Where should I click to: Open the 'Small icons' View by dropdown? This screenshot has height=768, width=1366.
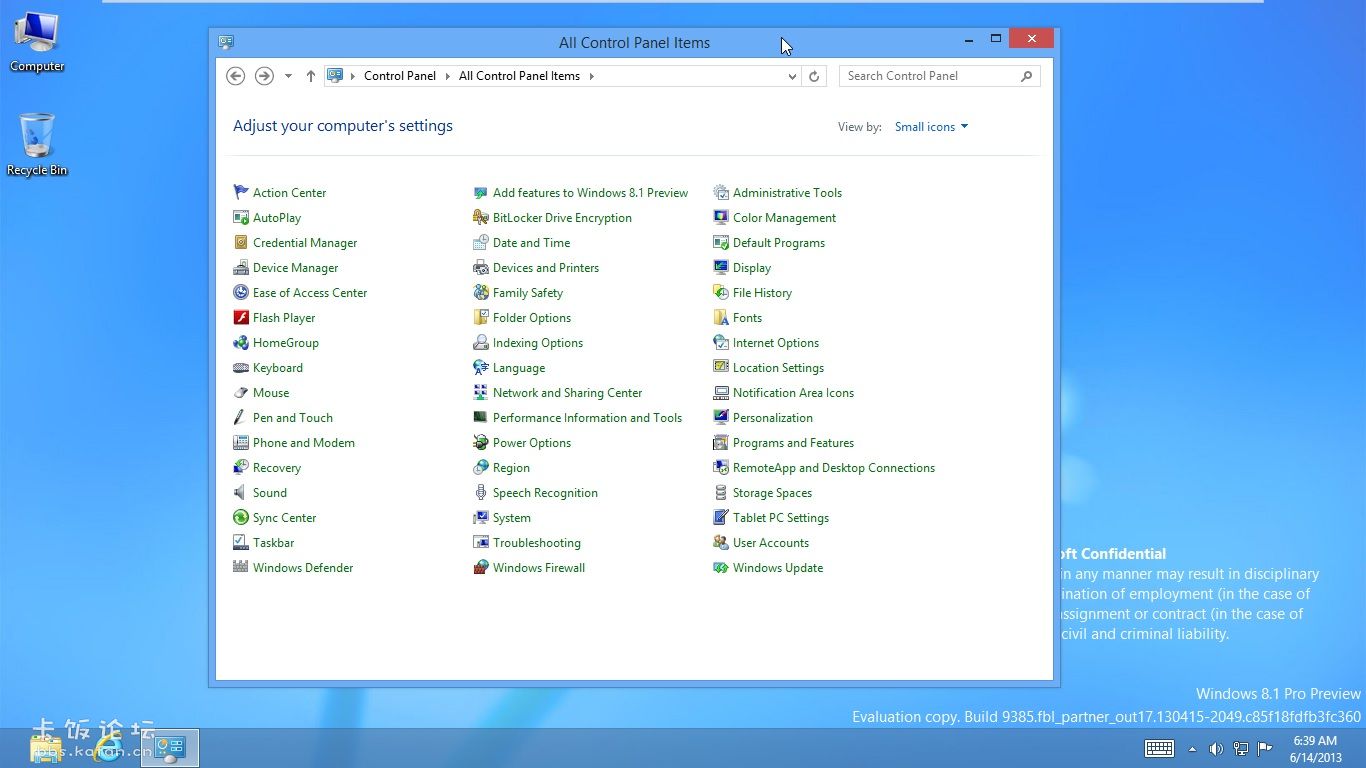(x=931, y=127)
